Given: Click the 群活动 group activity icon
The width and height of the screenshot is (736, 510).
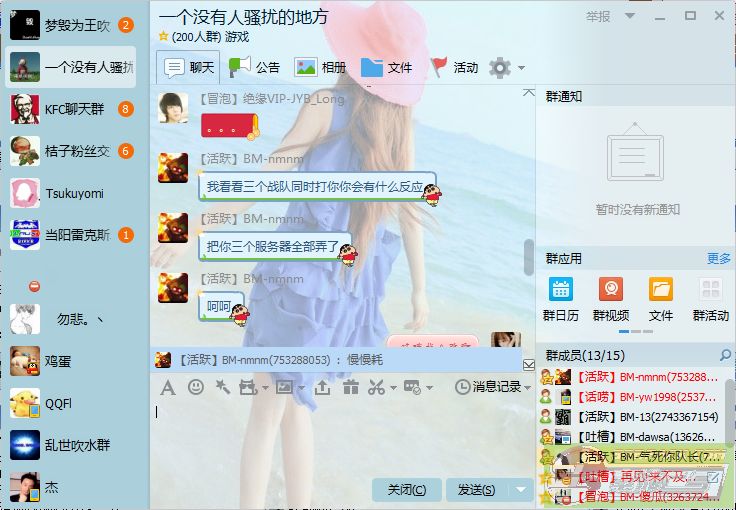Looking at the screenshot, I should (x=710, y=299).
